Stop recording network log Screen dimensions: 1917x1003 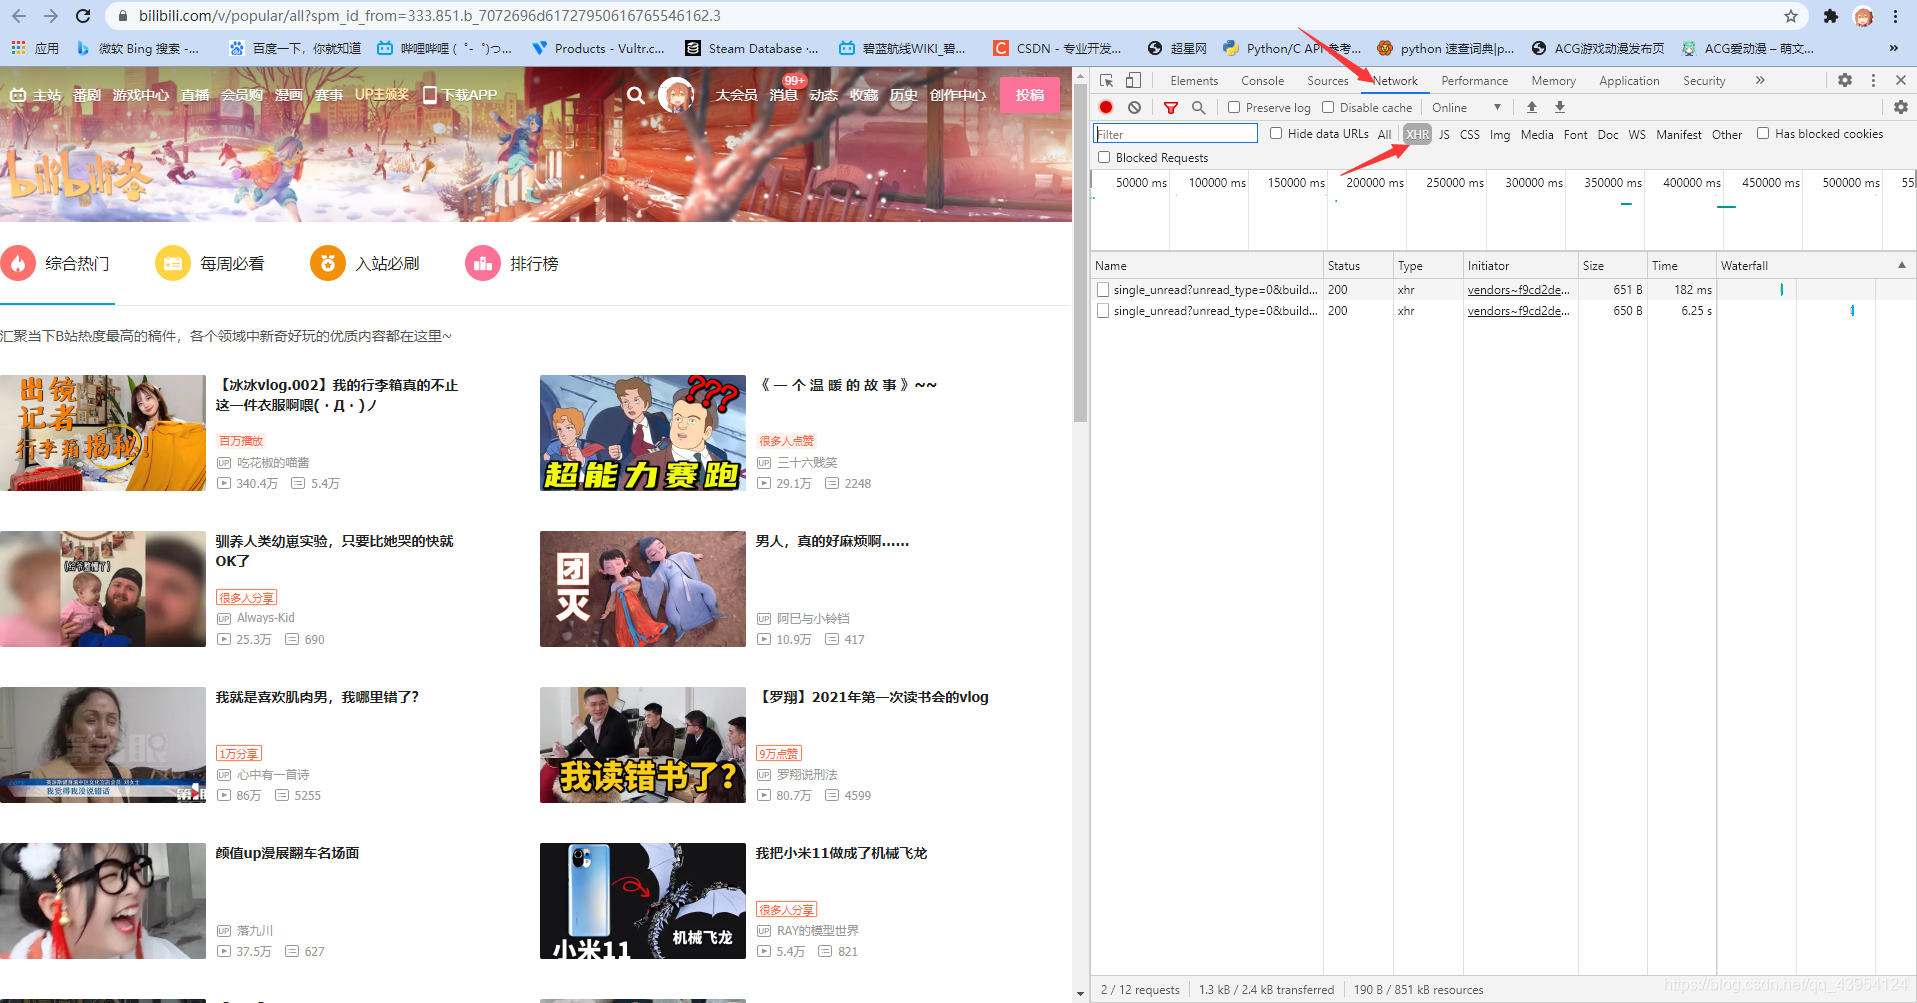pos(1106,107)
